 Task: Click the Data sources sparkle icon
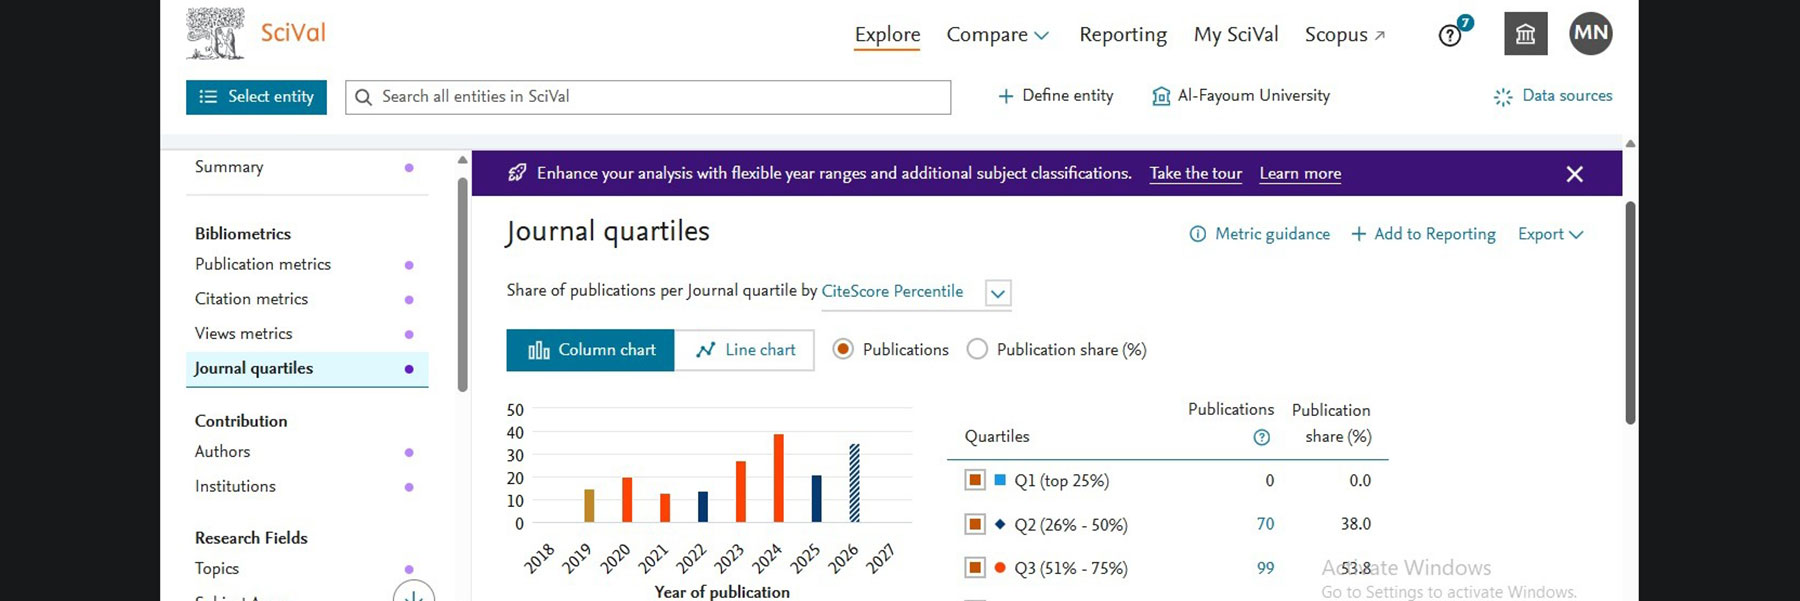[1503, 97]
